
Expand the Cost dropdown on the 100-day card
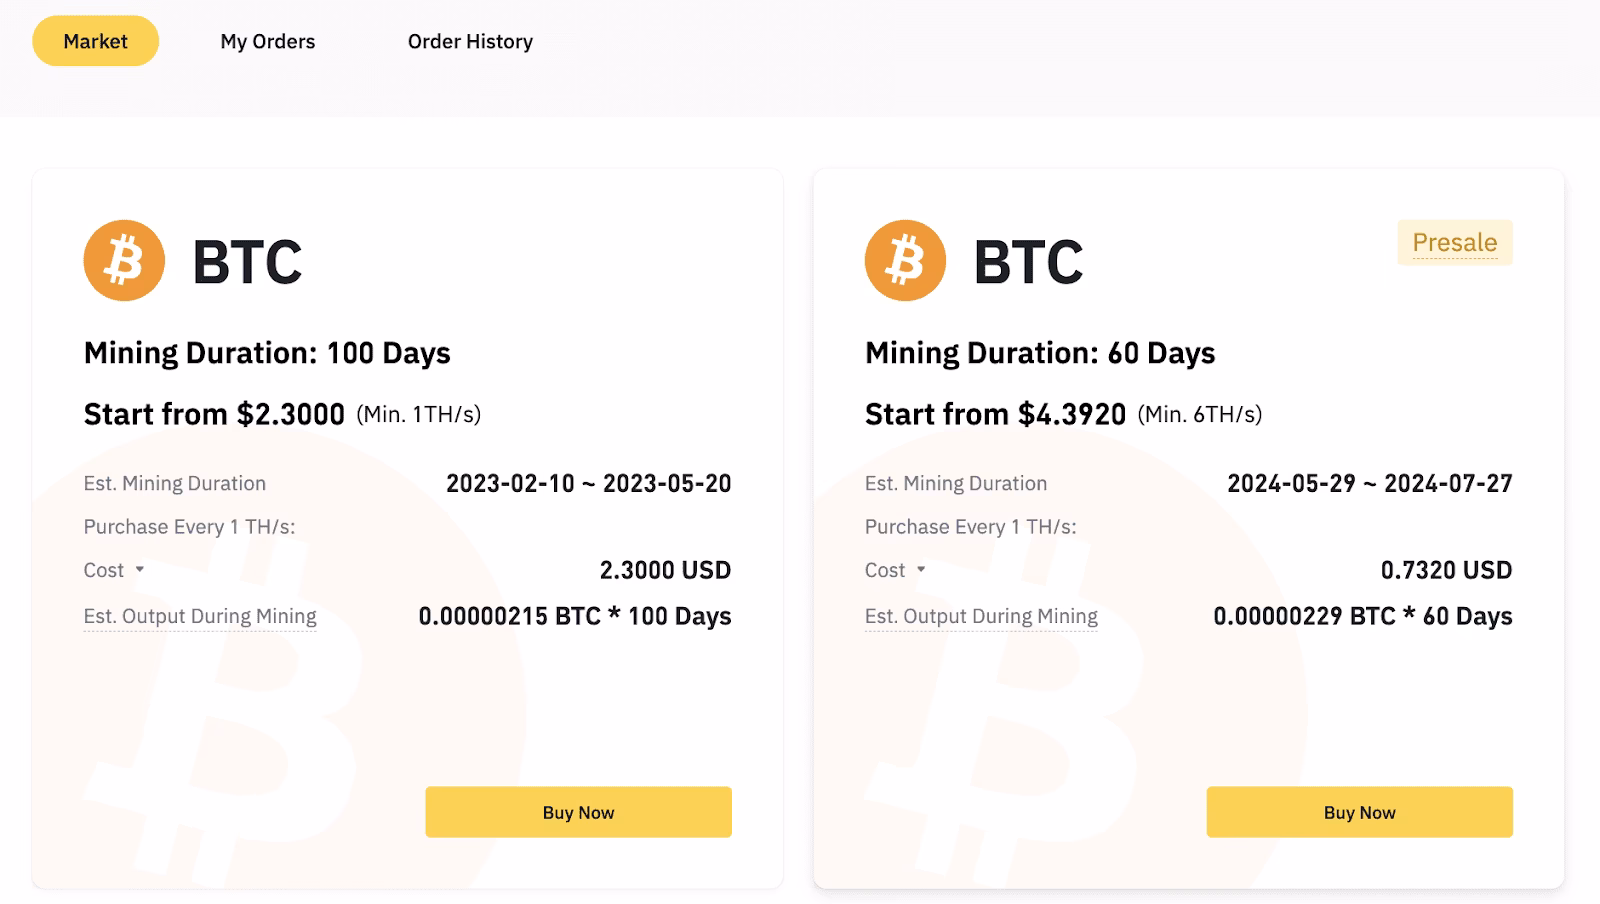pyautogui.click(x=141, y=571)
